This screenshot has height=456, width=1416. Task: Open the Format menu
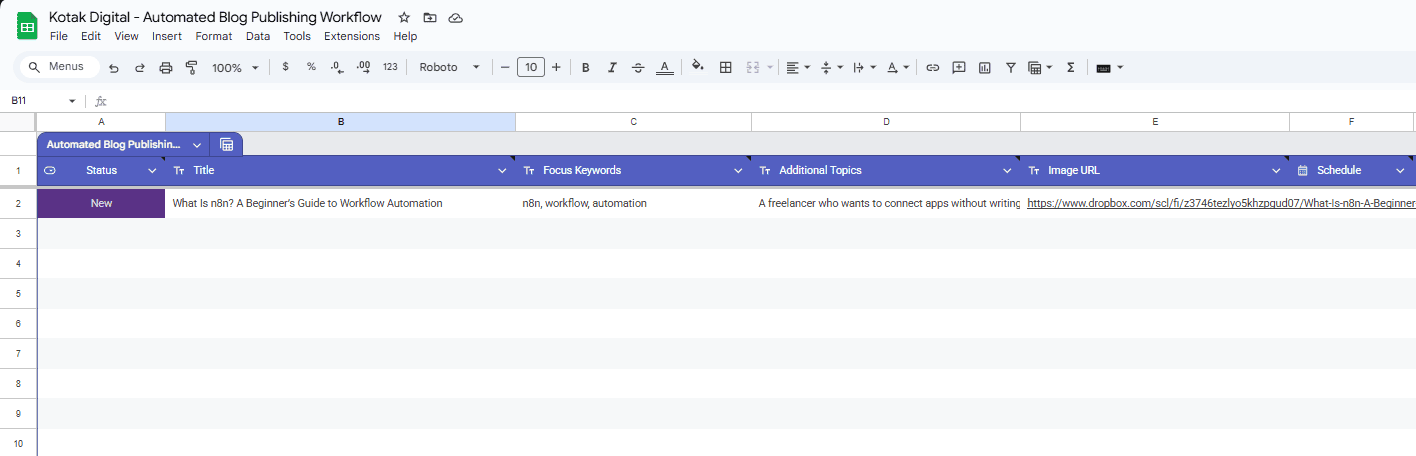click(x=214, y=36)
